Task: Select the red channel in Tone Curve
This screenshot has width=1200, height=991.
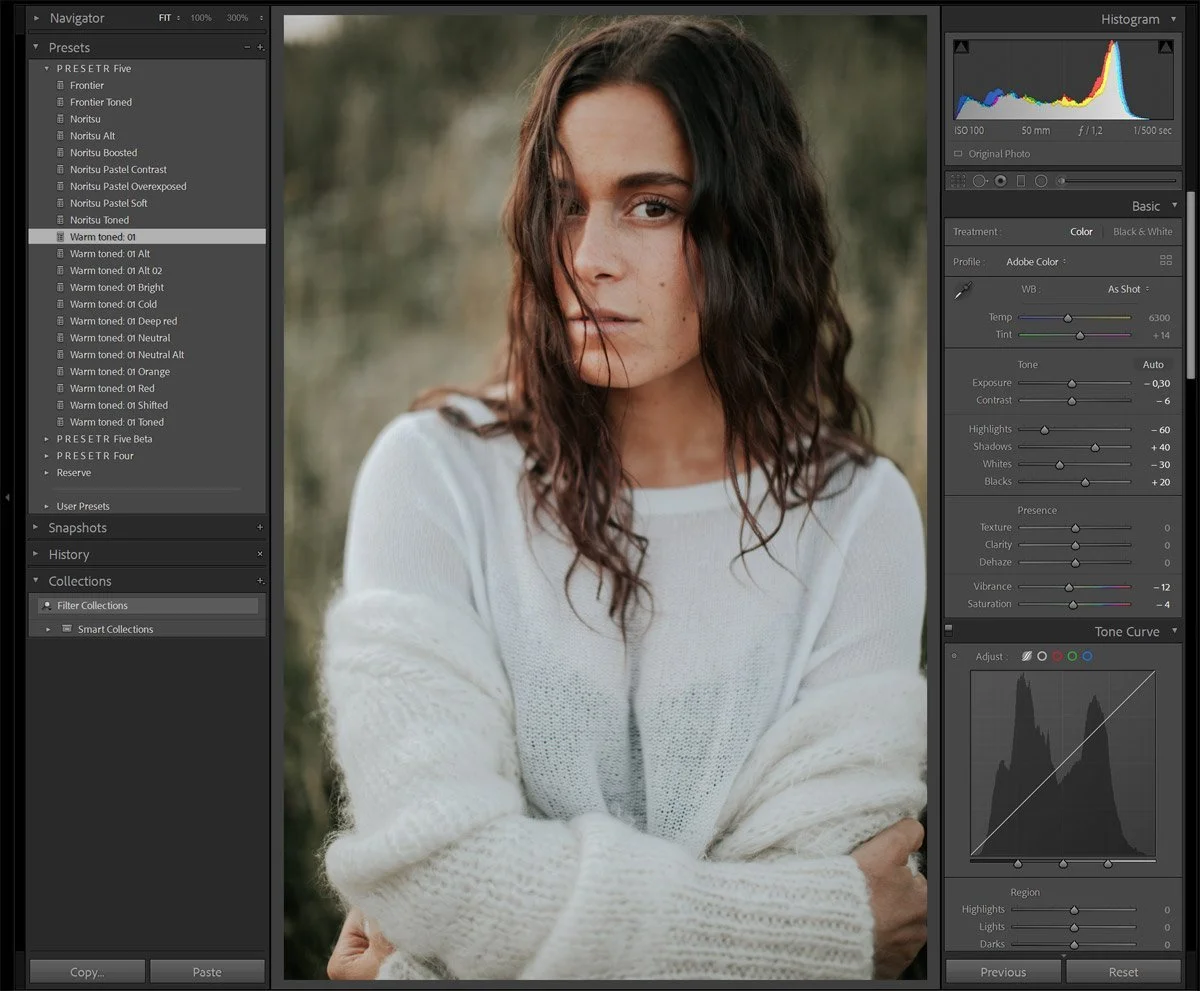Action: coord(1057,656)
